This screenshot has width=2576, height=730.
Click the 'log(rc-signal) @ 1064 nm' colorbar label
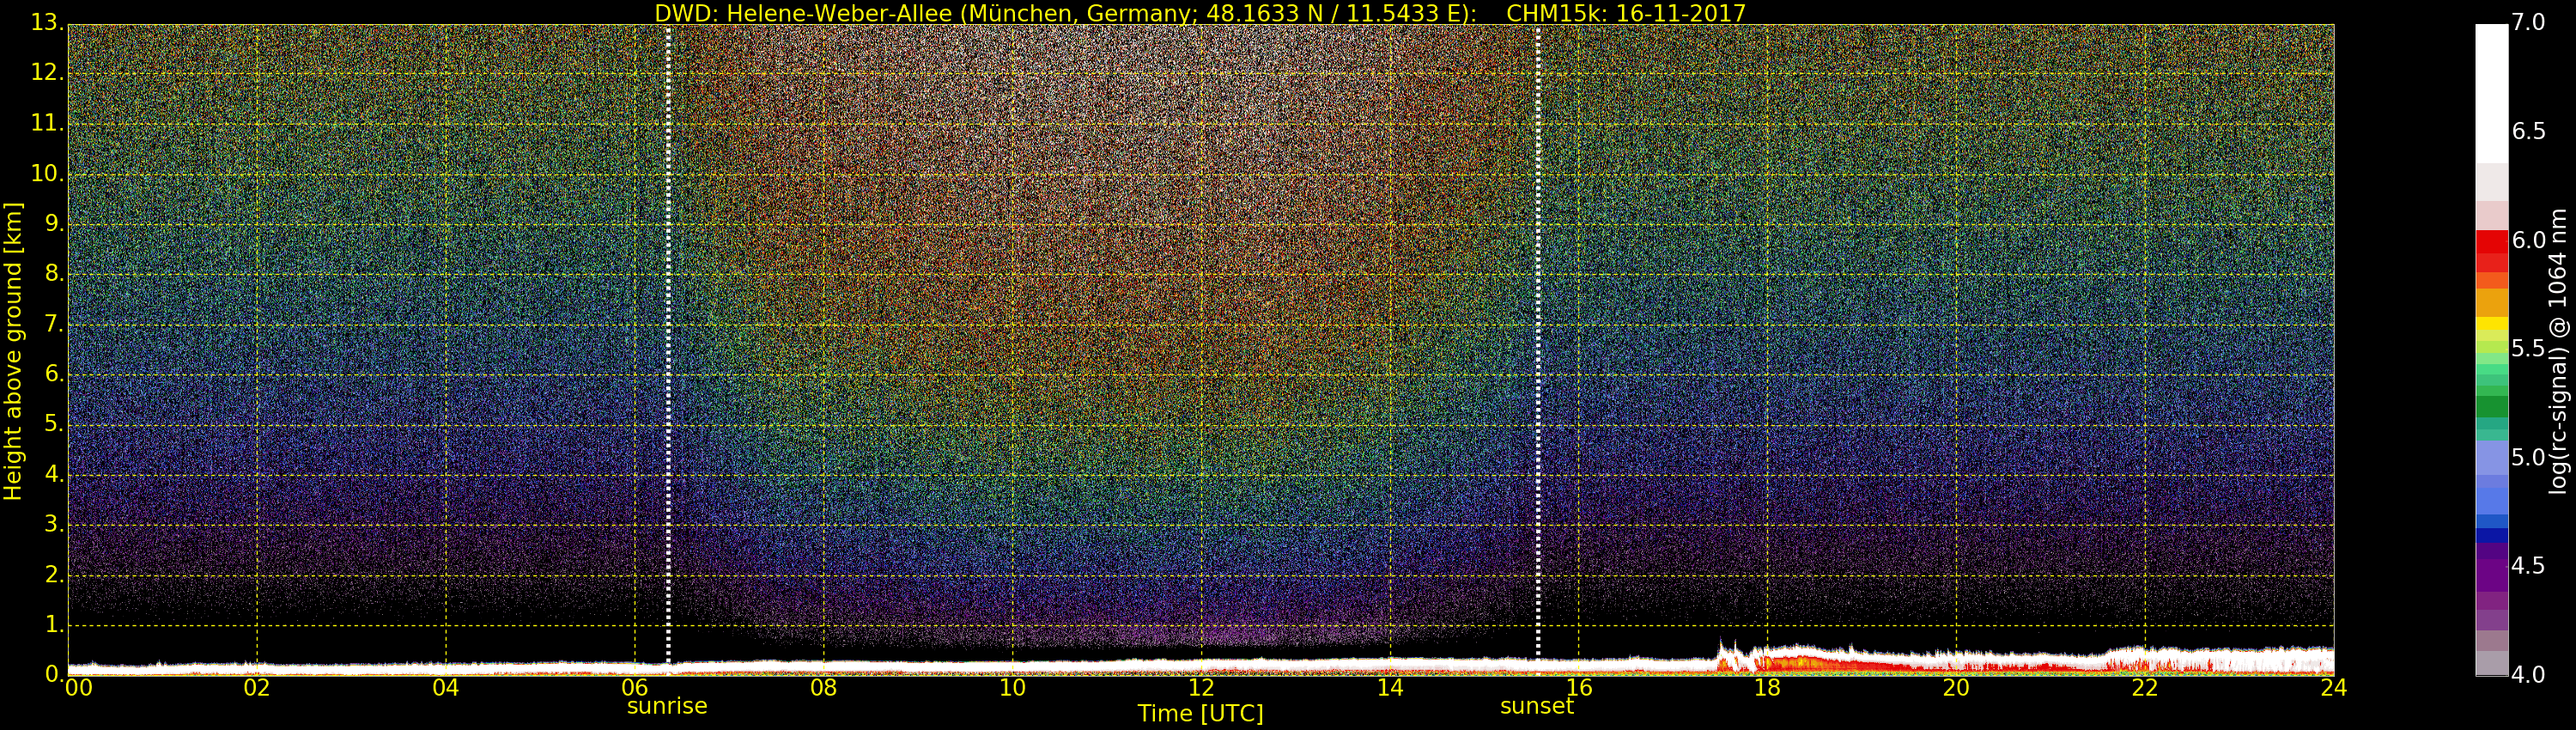(2558, 351)
